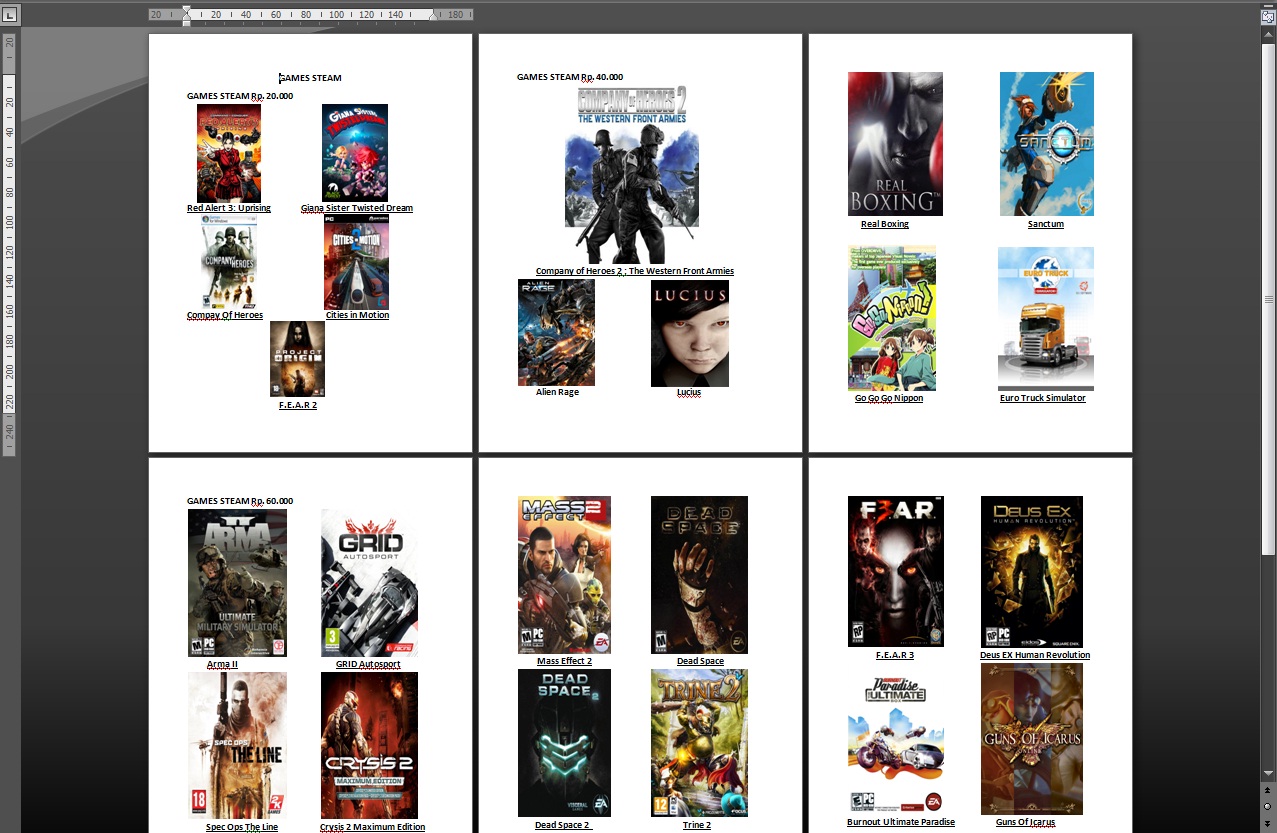Select the Crysis 2 Maximum Edition cover image
1277x833 pixels.
369,745
